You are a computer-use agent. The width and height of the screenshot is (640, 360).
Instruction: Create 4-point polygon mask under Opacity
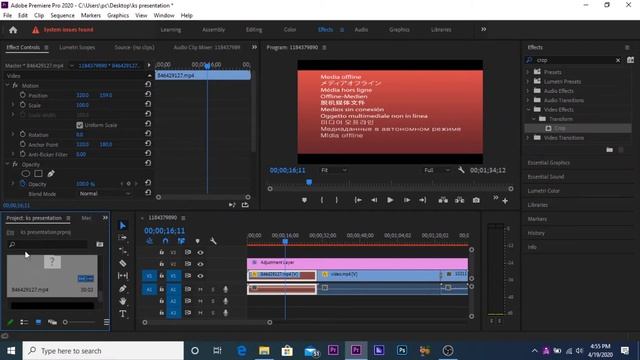click(x=38, y=173)
